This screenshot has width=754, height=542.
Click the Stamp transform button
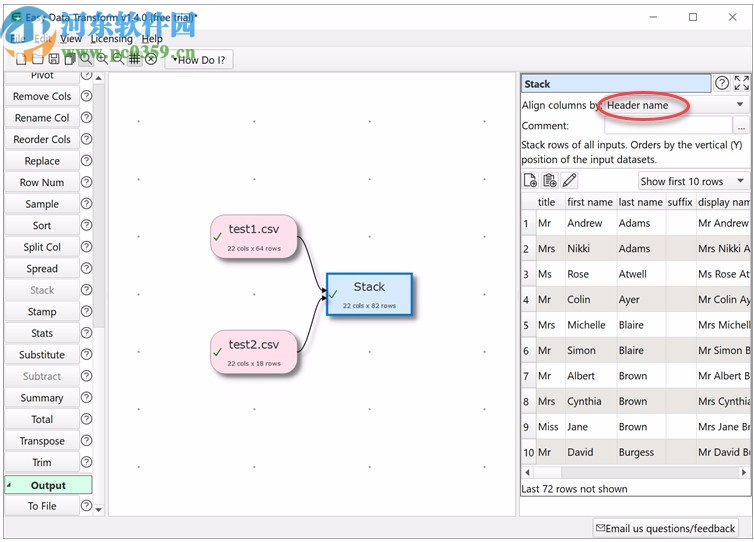42,312
